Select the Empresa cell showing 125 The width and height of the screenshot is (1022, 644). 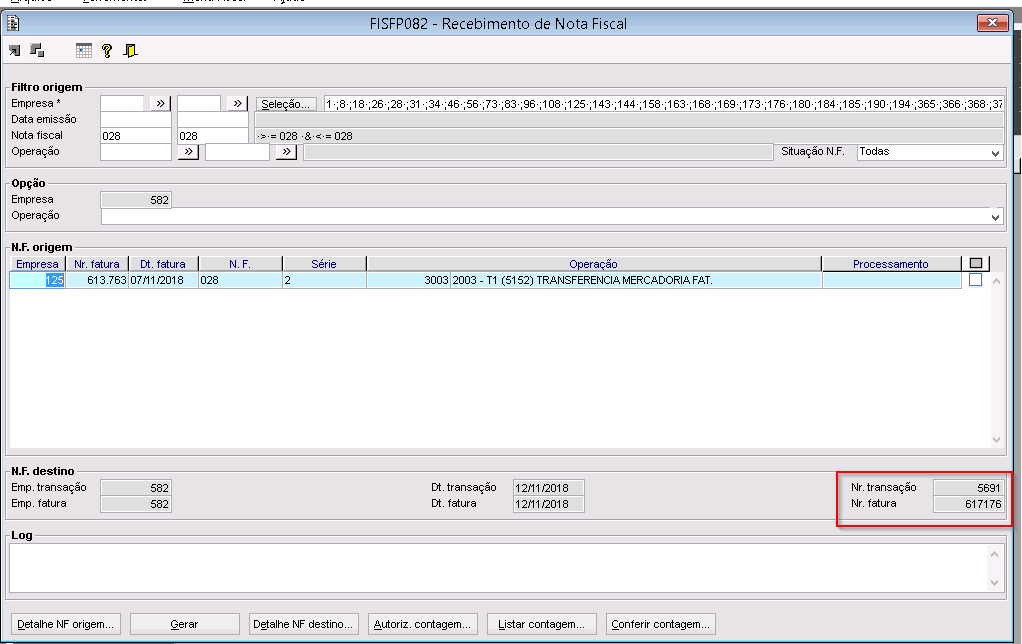pos(37,280)
